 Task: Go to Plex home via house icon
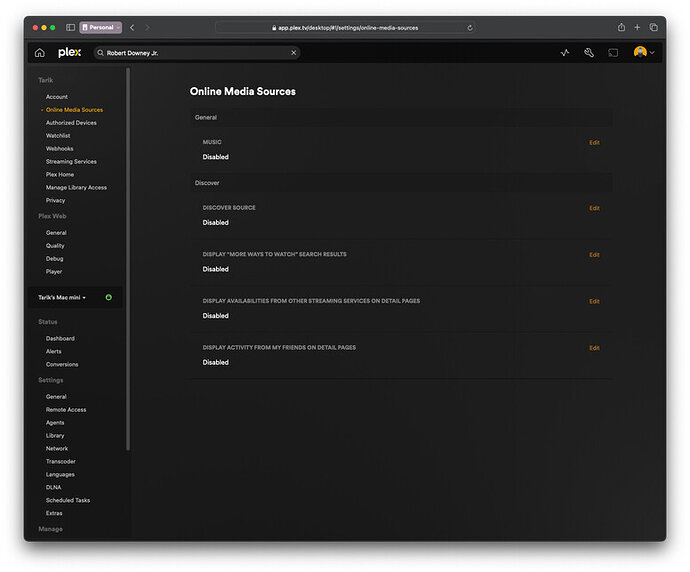click(x=40, y=52)
